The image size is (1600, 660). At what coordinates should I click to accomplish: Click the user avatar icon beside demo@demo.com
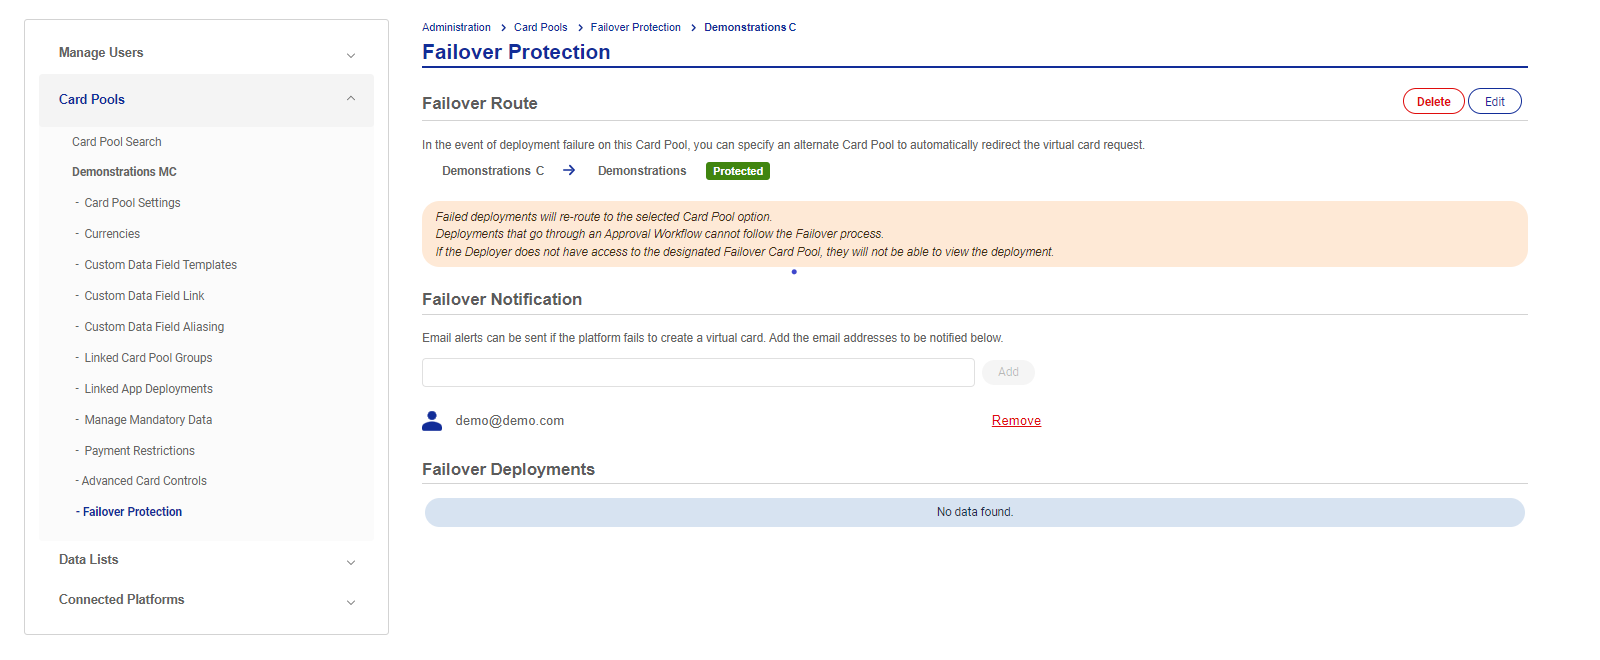tap(432, 421)
